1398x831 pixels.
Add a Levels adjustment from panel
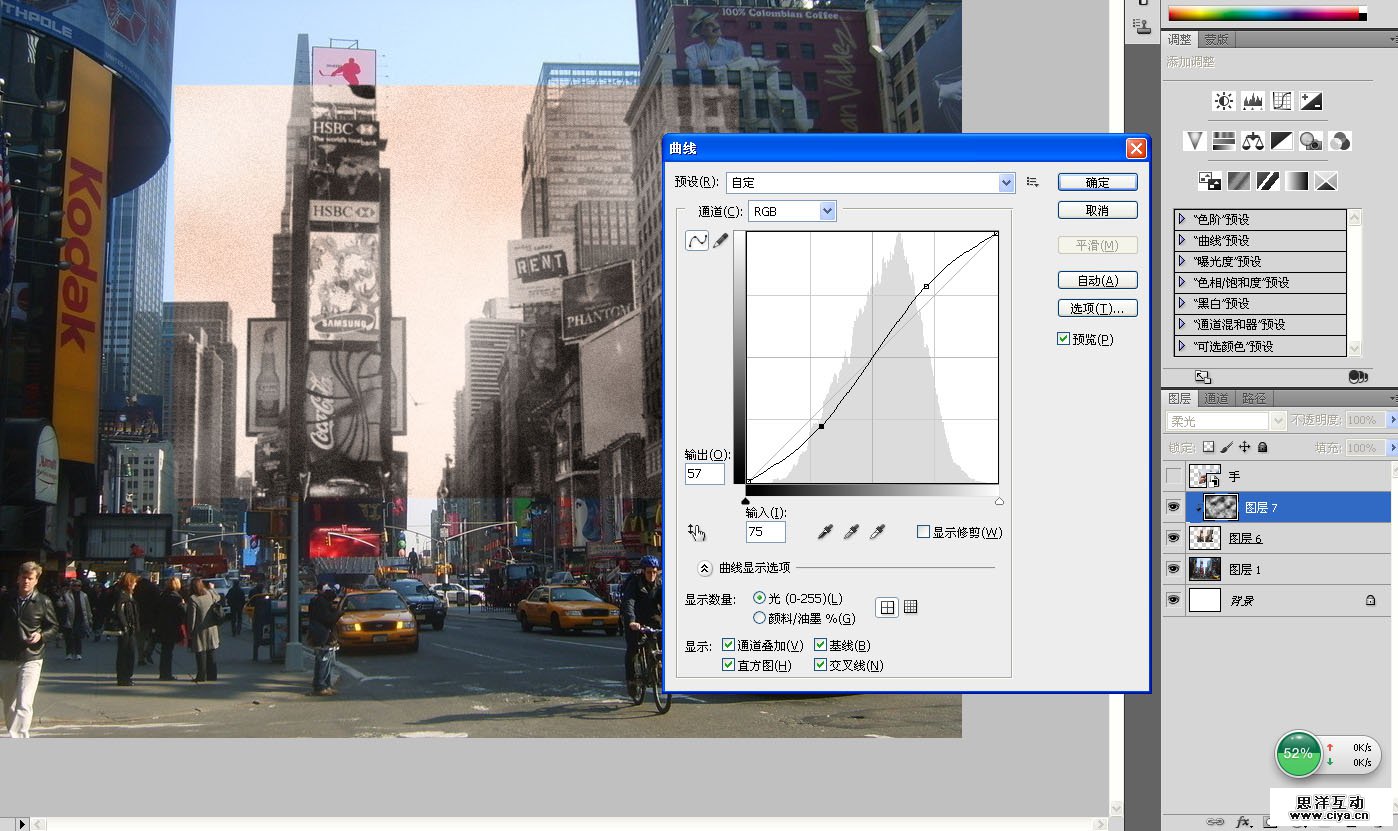click(1253, 101)
